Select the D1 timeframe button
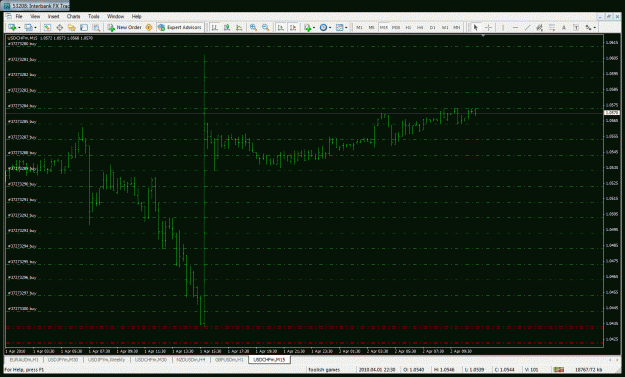This screenshot has height=377, width=625. coord(432,27)
